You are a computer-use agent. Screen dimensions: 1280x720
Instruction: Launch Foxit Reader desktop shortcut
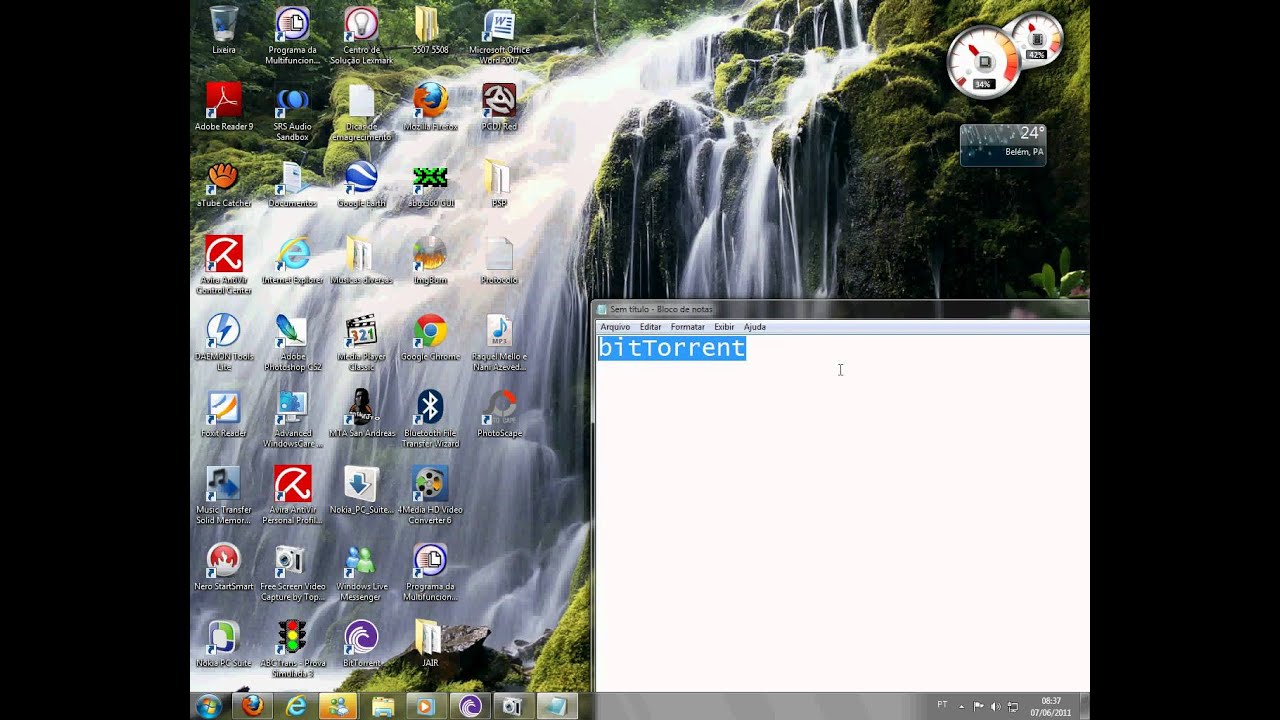pos(224,415)
